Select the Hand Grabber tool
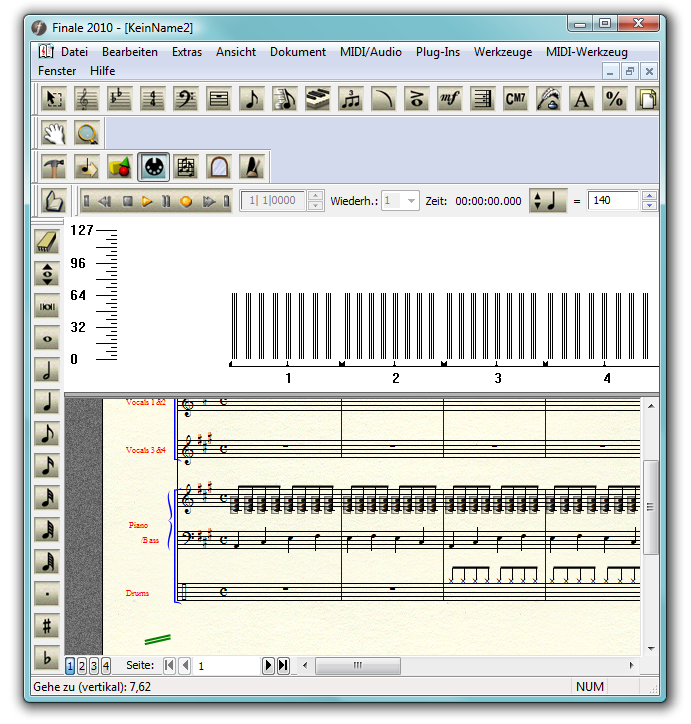 point(54,133)
